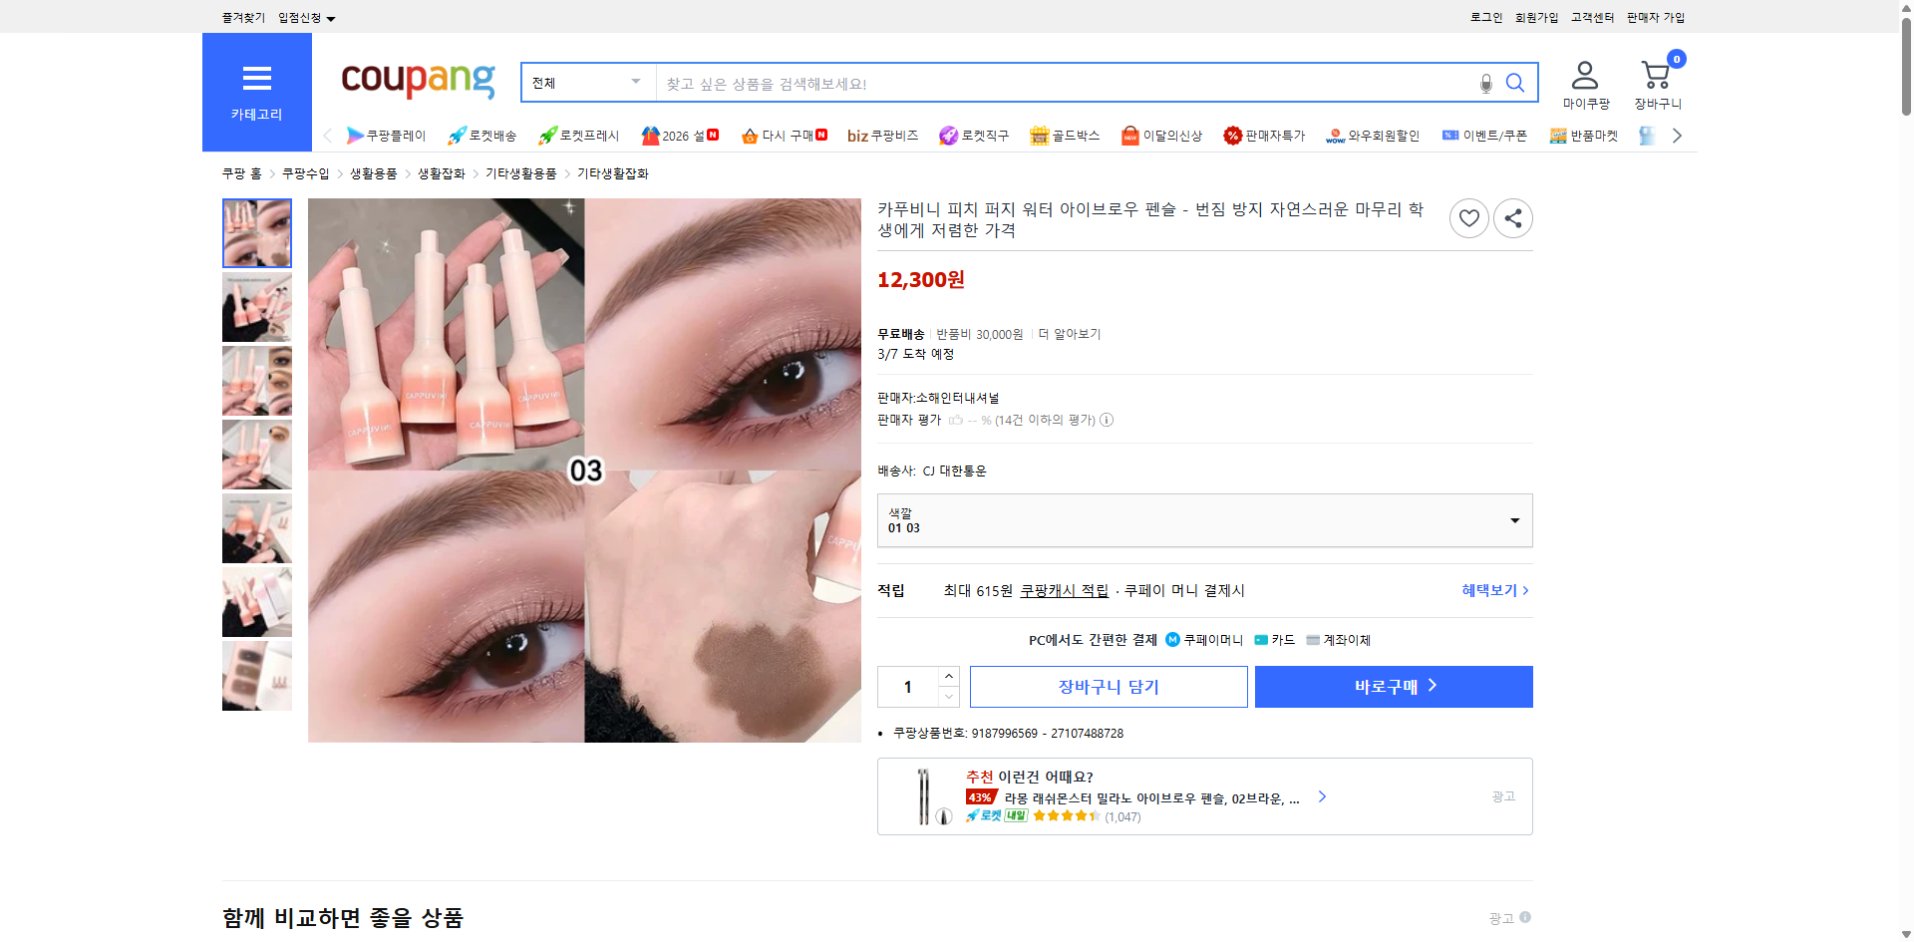Image resolution: width=1914 pixels, height=942 pixels.
Task: Select 계좌이체 payment option
Action: 1347,640
